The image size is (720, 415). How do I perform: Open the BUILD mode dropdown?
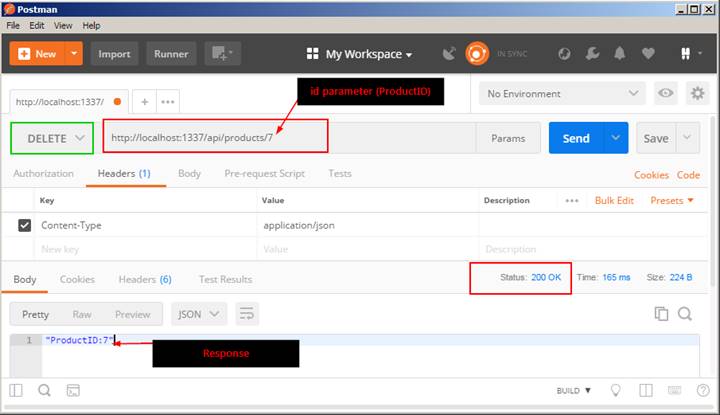[574, 391]
